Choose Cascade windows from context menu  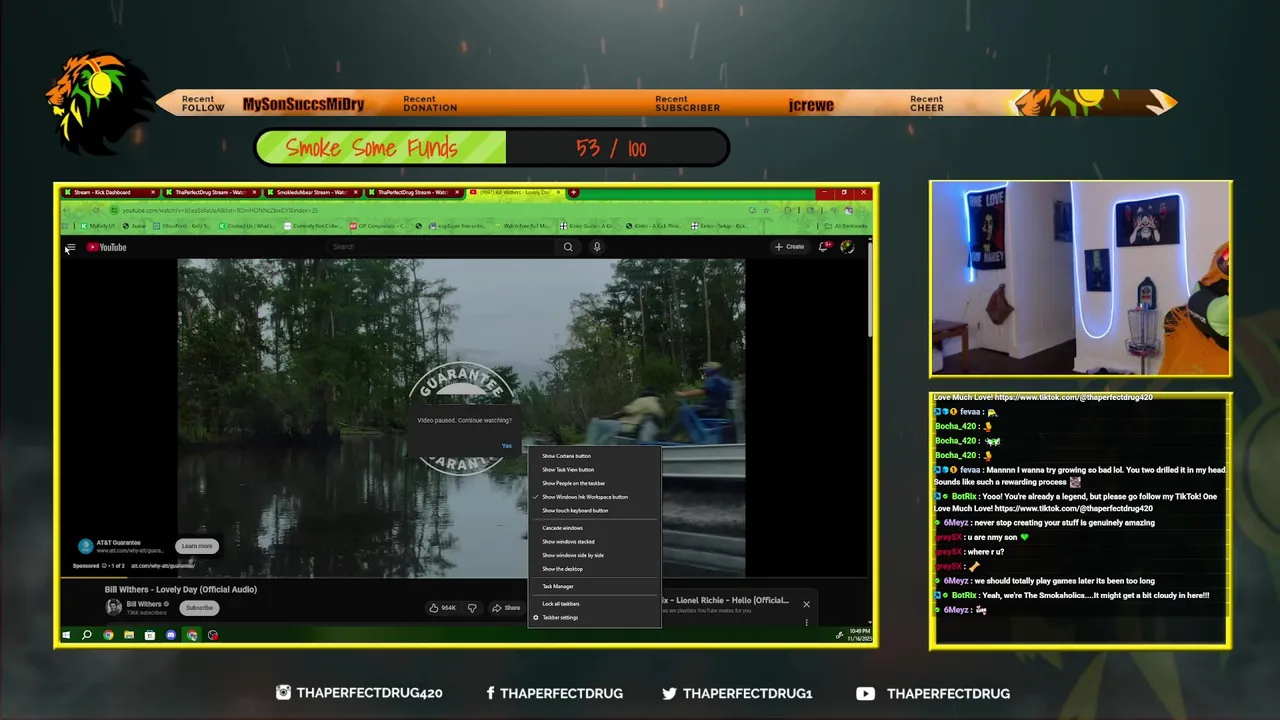(594, 528)
